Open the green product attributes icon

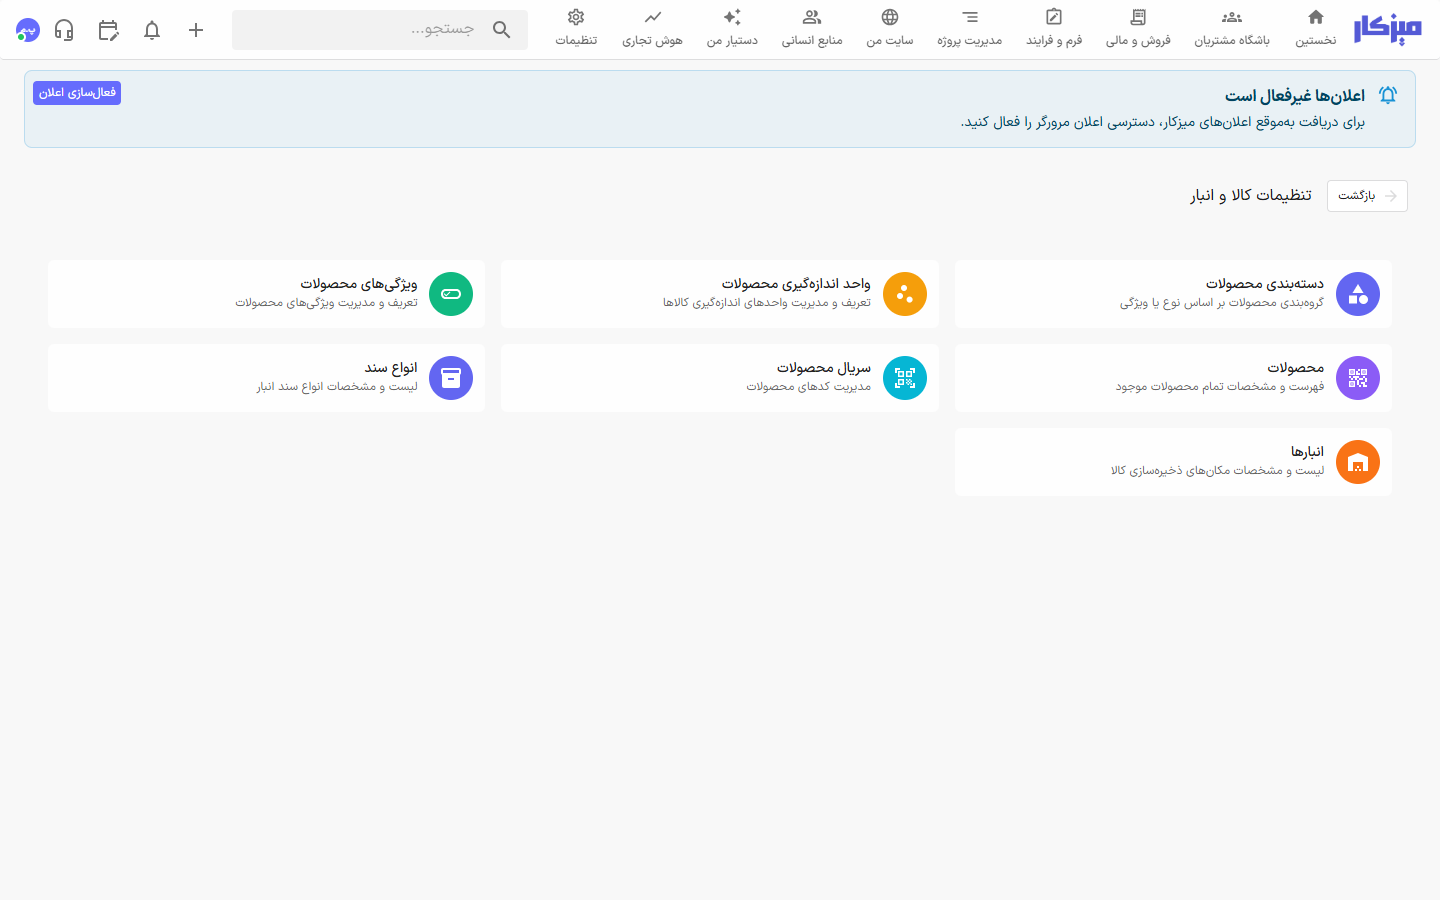pos(451,294)
